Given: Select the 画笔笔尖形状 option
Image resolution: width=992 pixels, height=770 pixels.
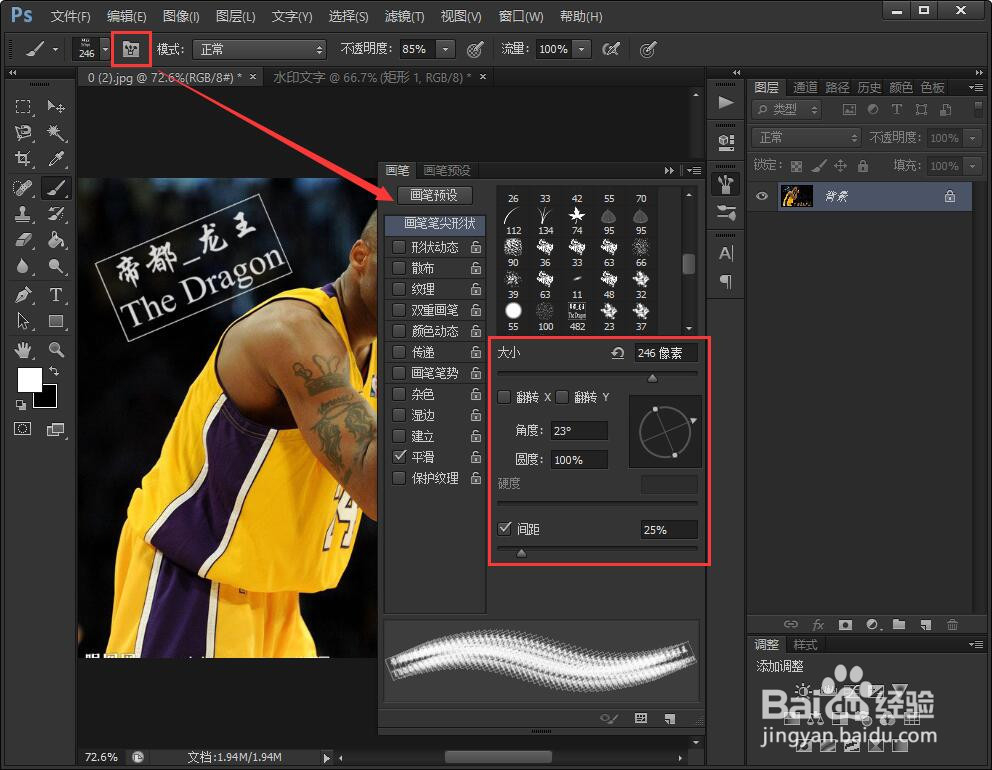Looking at the screenshot, I should tap(435, 223).
